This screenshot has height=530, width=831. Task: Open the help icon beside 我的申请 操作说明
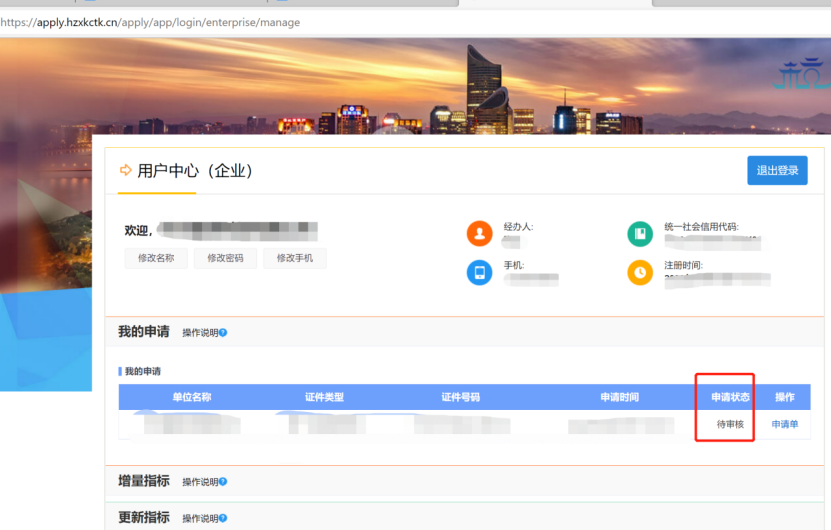click(223, 333)
